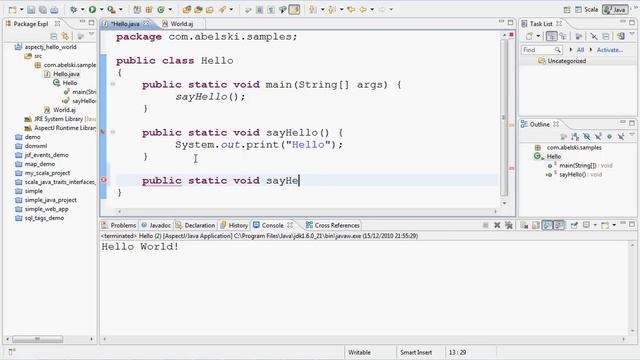Navigate back with yellow left arrow
640x360 pixels.
[x=363, y=9]
